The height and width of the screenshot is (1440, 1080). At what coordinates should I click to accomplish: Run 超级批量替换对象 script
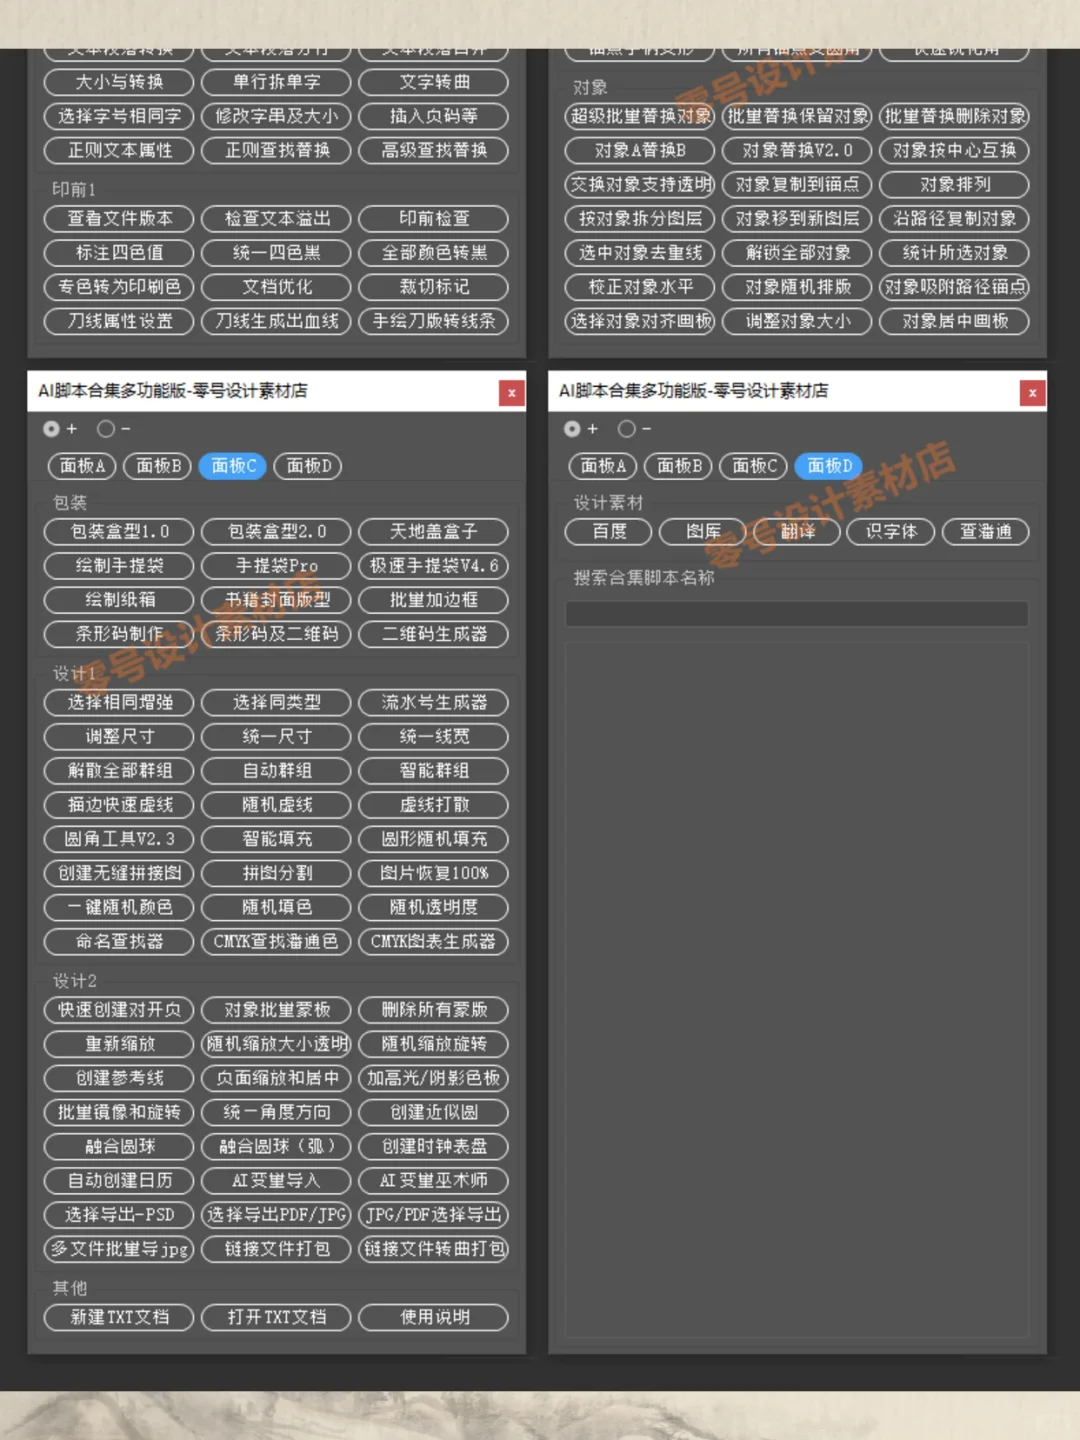640,116
